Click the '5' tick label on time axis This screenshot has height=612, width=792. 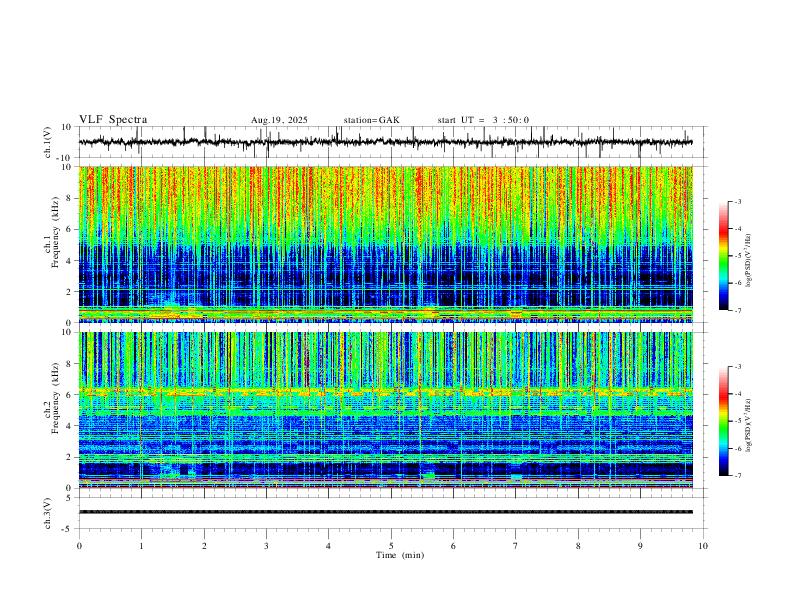pyautogui.click(x=391, y=546)
